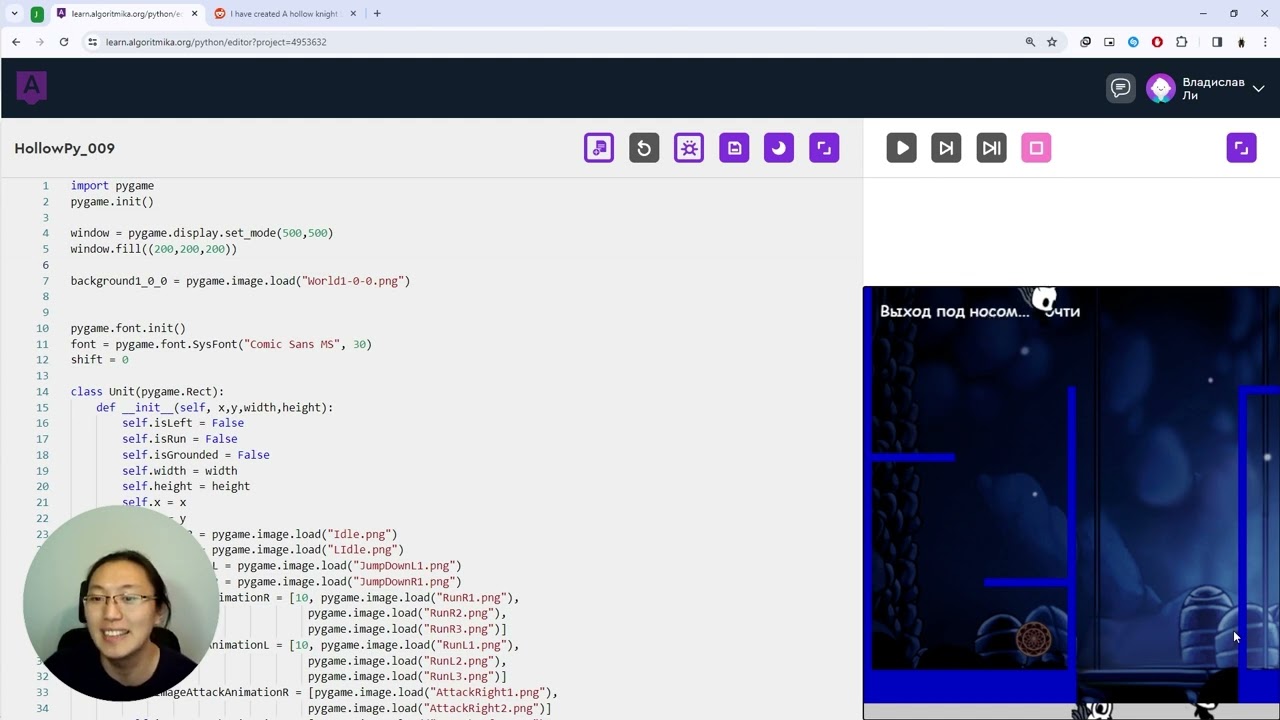Switch to the 'I have created A hollow knight' tab
Screen dimensions: 1280x720
pyautogui.click(x=284, y=14)
